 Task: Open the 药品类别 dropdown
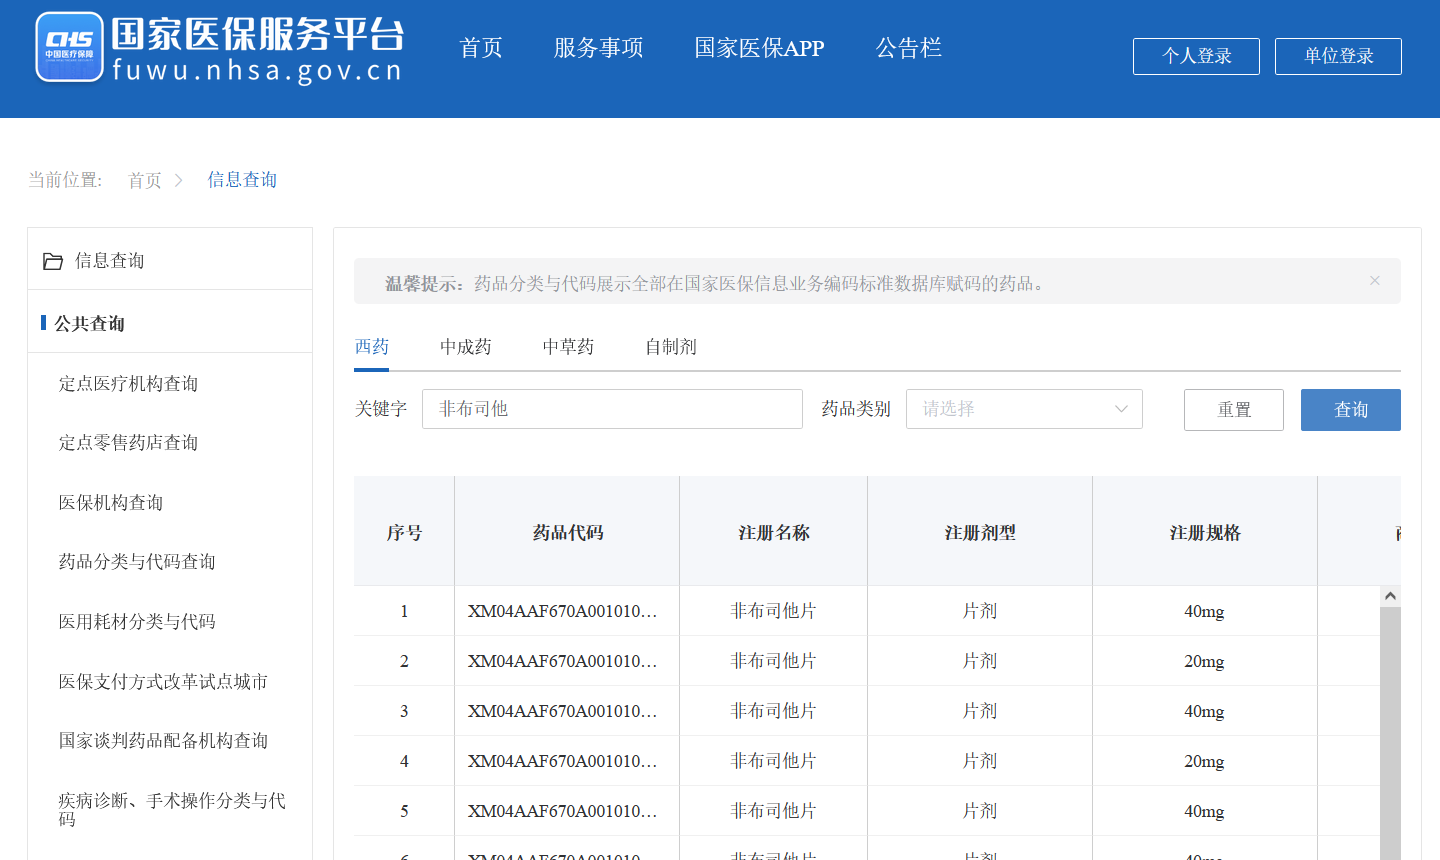click(1023, 409)
